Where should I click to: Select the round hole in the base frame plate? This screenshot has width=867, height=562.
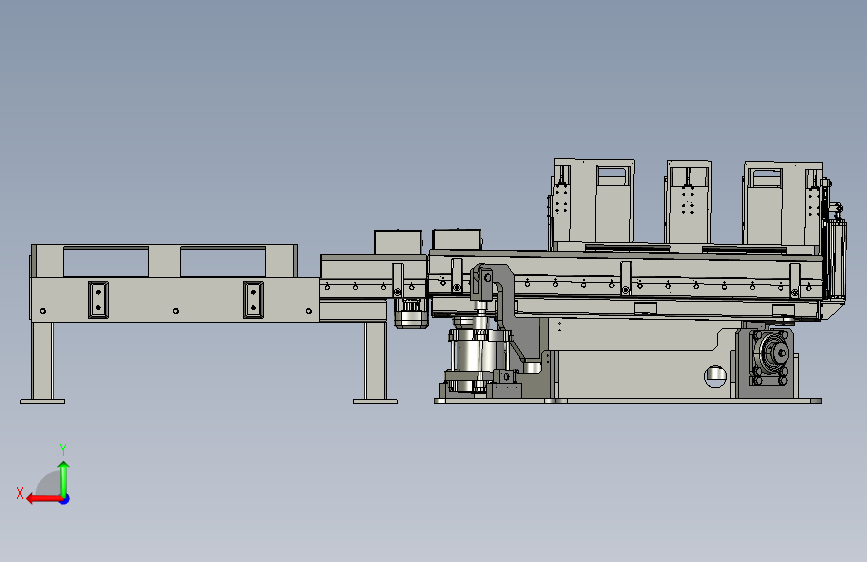click(716, 376)
